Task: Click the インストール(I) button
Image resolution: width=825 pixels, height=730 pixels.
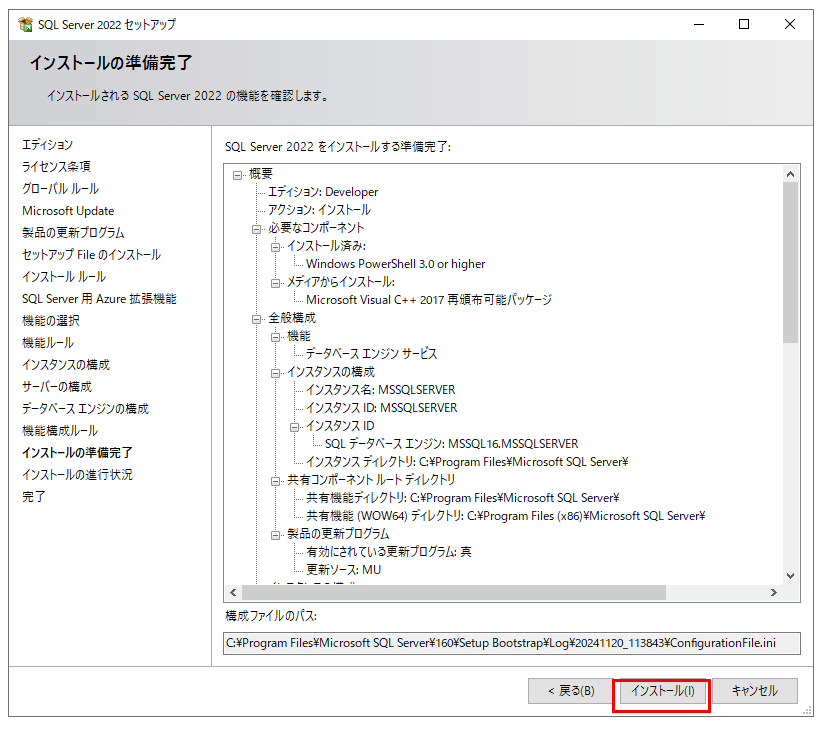Action: pos(662,691)
